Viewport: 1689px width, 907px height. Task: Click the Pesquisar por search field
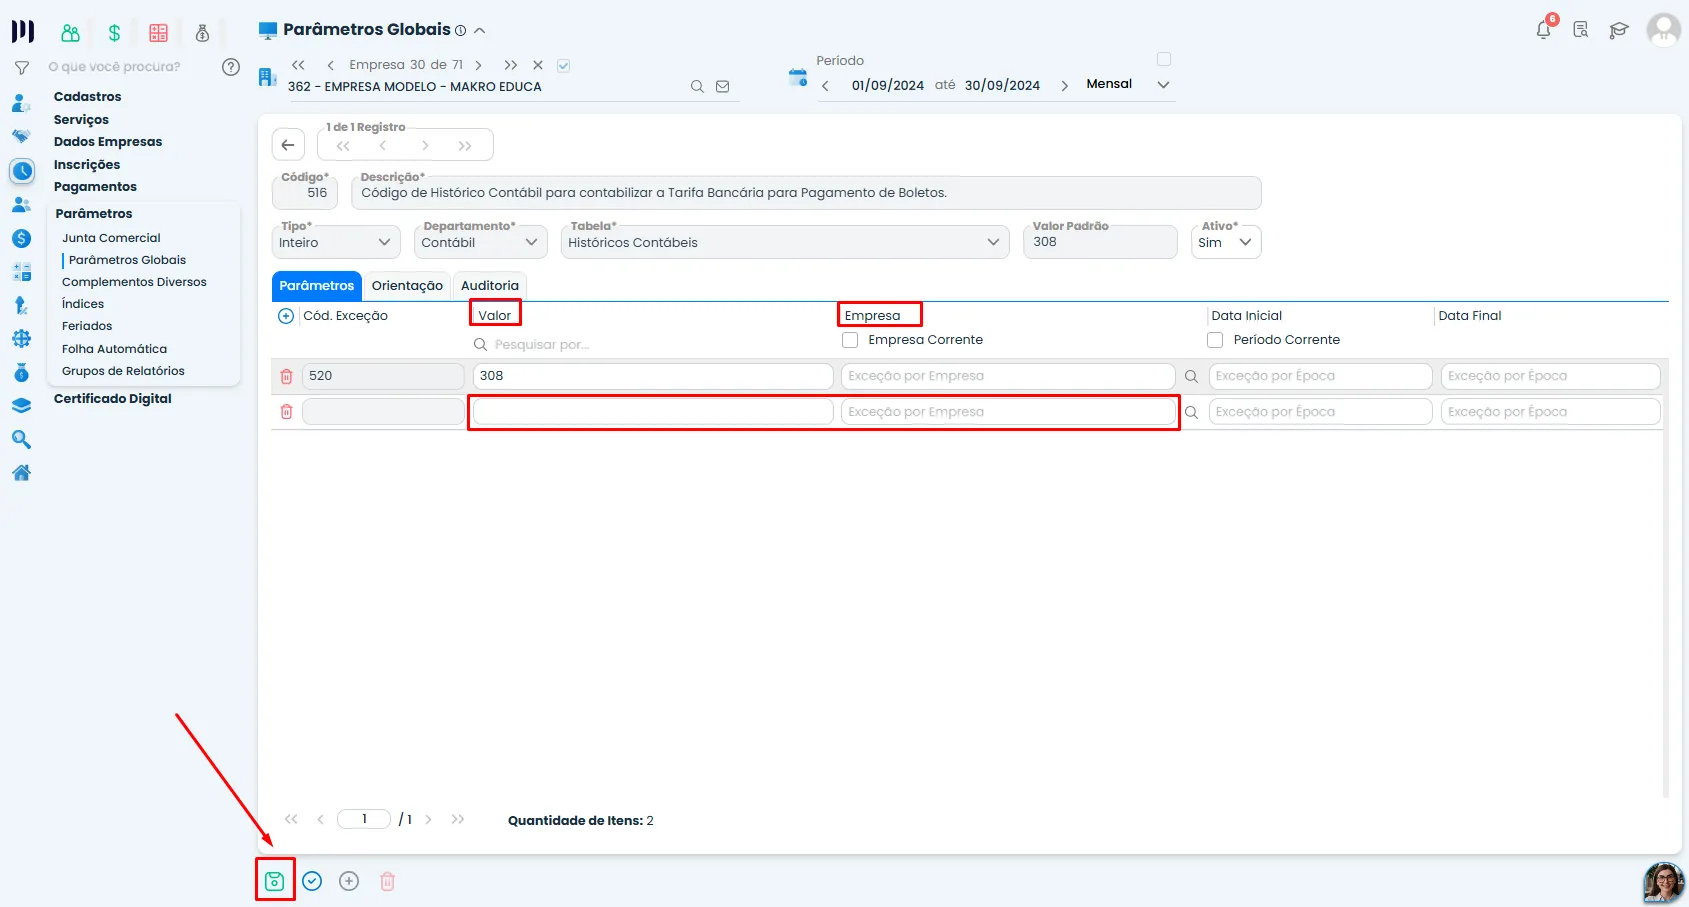pyautogui.click(x=652, y=345)
